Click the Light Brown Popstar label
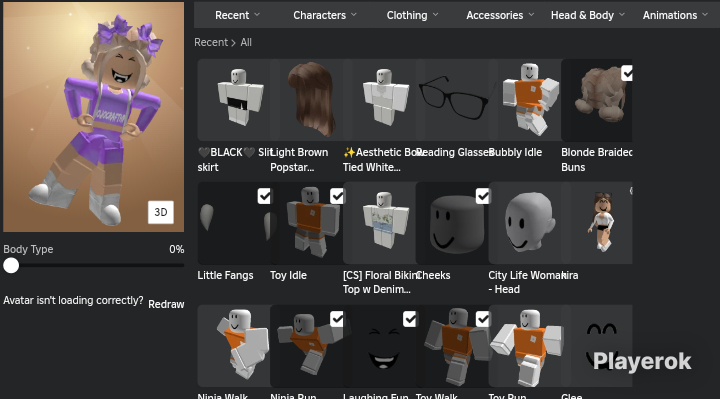The image size is (720, 399). [x=299, y=160]
